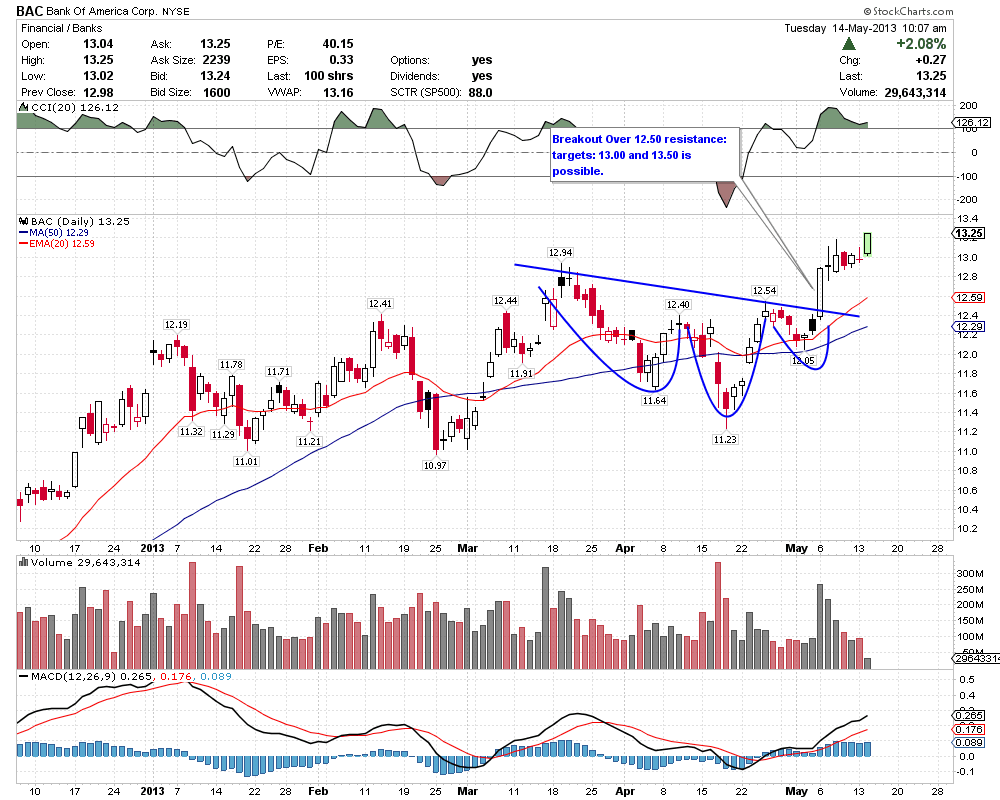Click the Last 100 shrs value
The image size is (1000, 800).
click(328, 76)
